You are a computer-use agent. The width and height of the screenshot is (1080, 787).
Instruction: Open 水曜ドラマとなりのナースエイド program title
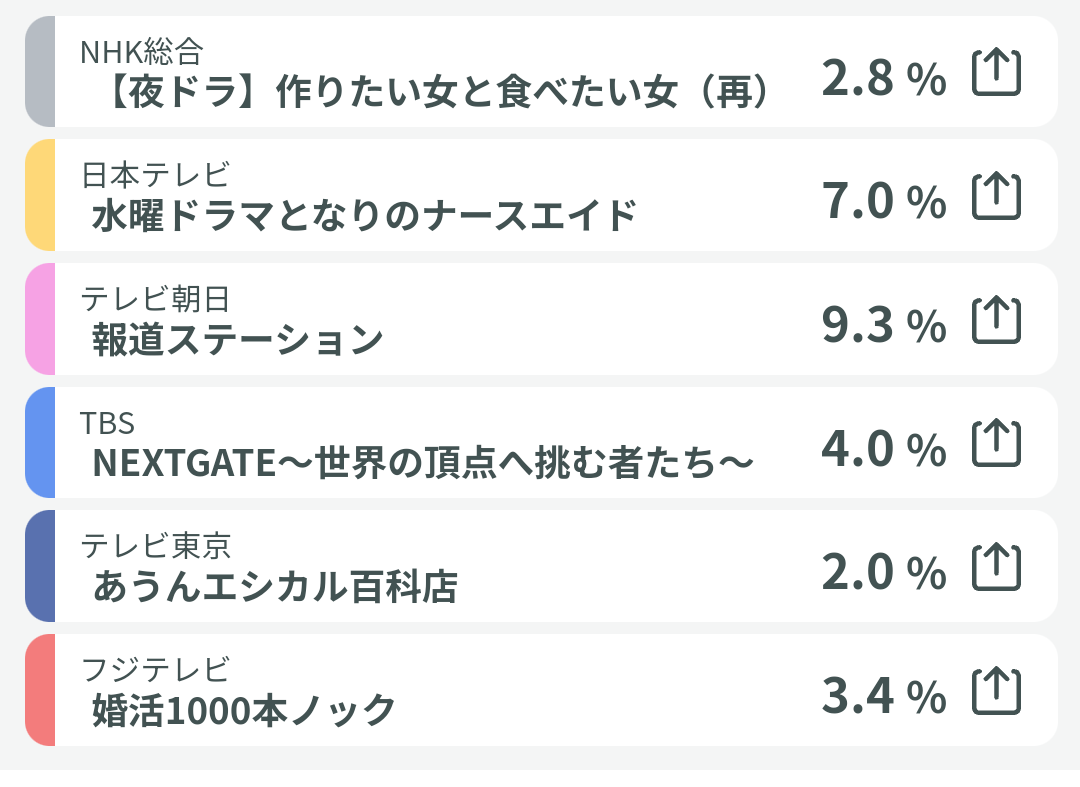(364, 216)
